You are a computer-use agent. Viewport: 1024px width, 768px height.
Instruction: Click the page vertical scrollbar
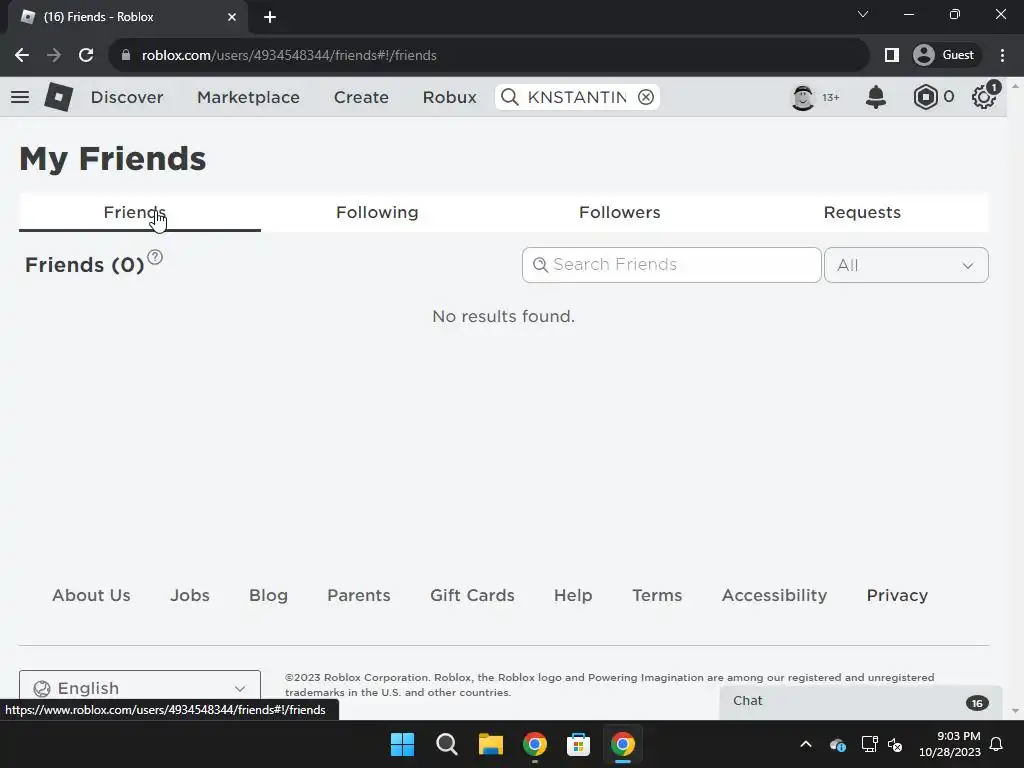1015,398
